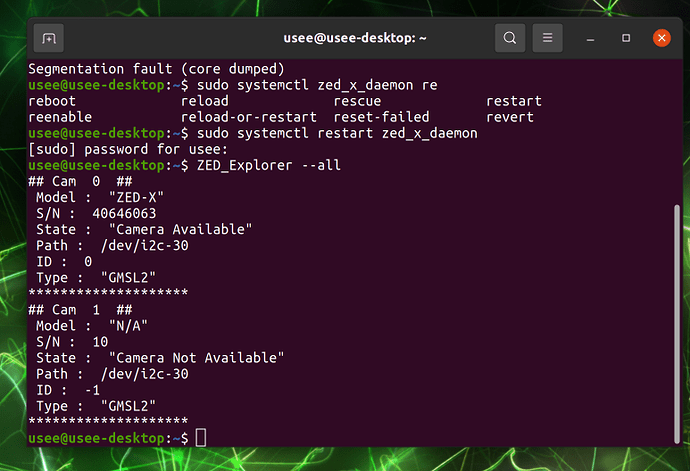Screen dimensions: 690x471
Task: Click the "Camera Available" state text
Action: point(180,229)
